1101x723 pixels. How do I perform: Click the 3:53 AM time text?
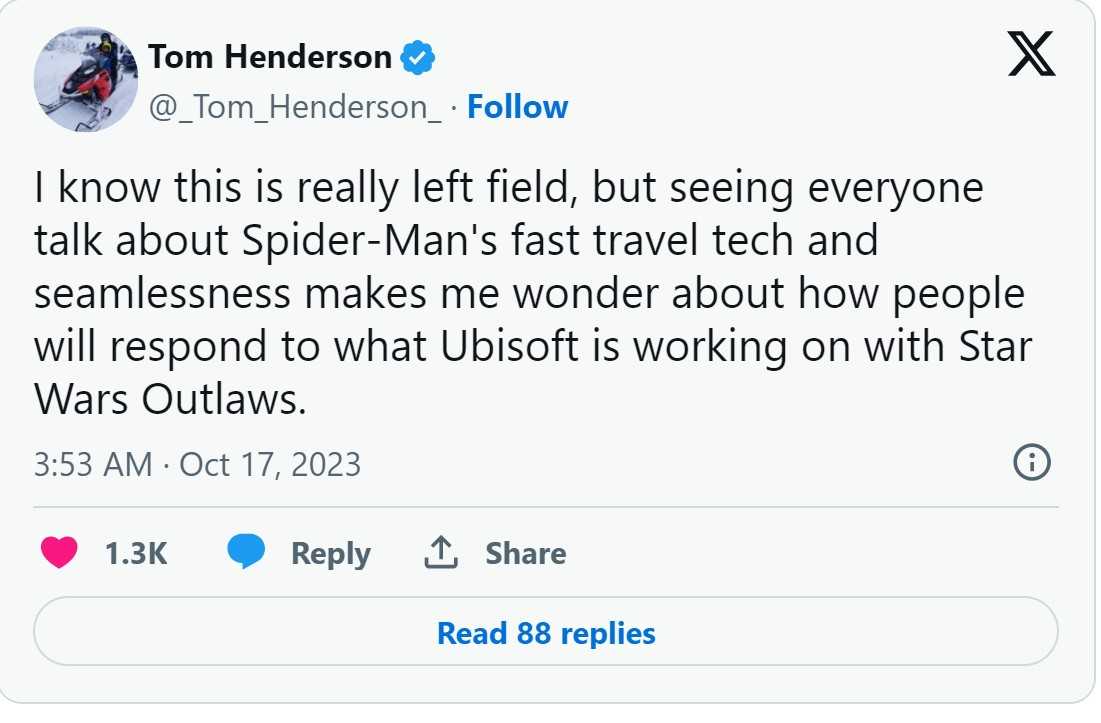point(93,464)
